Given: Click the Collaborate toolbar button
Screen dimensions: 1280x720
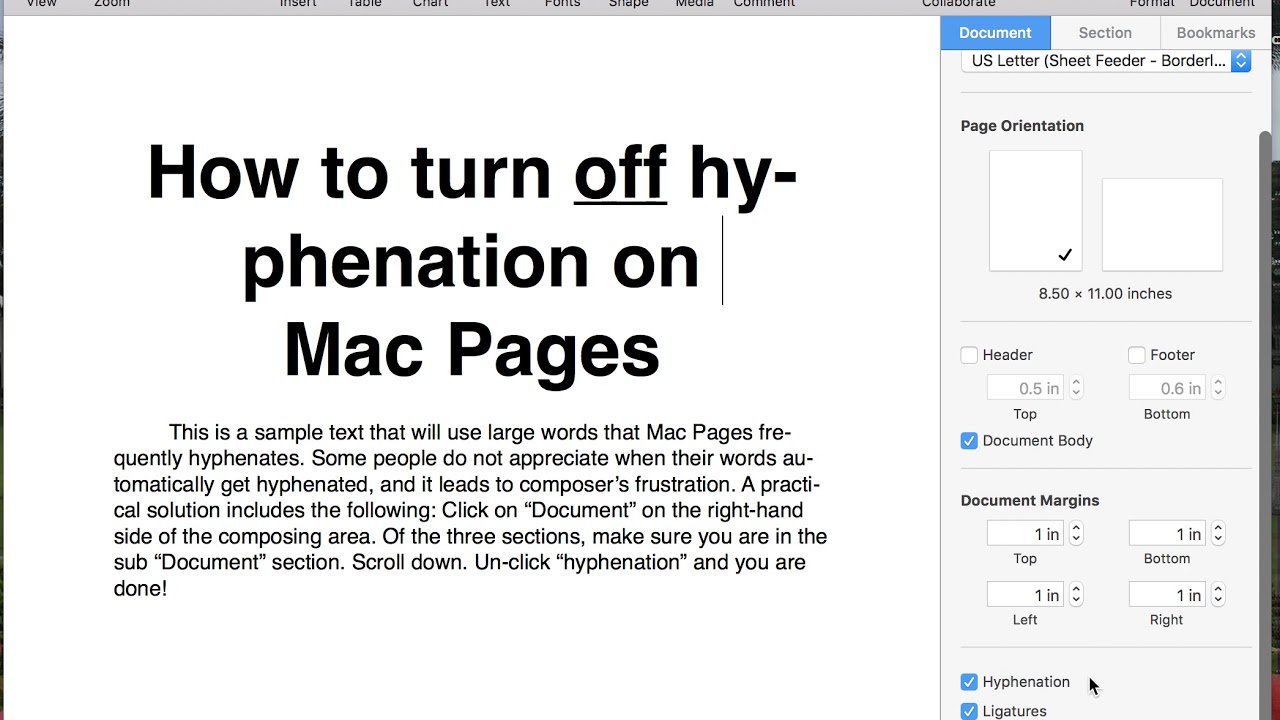Looking at the screenshot, I should 959,4.
